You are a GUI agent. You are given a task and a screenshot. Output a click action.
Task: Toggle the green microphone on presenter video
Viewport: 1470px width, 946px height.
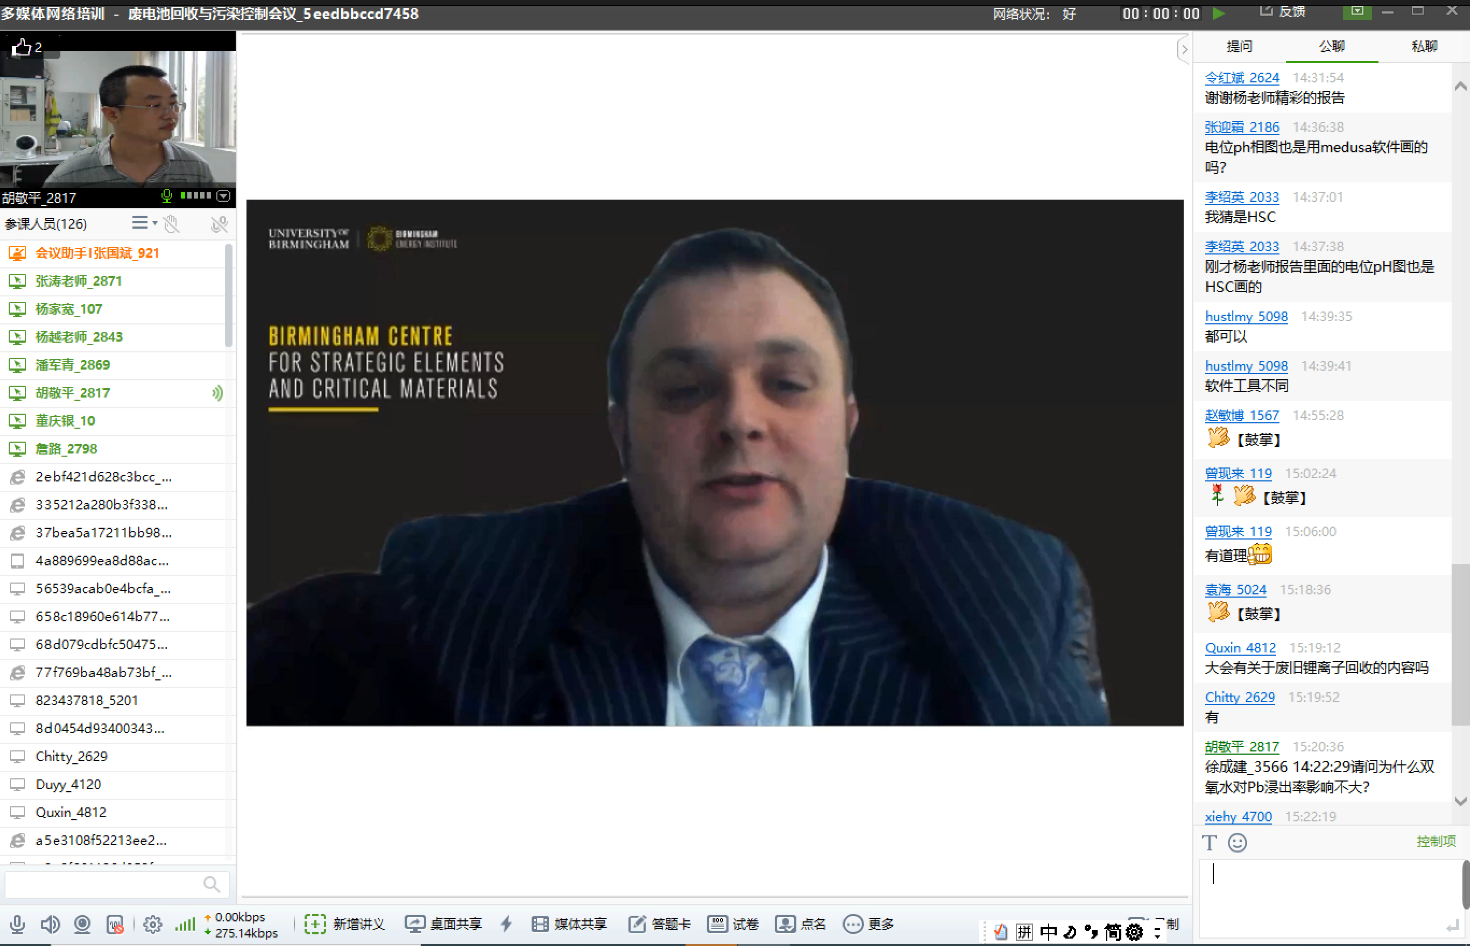tap(166, 197)
